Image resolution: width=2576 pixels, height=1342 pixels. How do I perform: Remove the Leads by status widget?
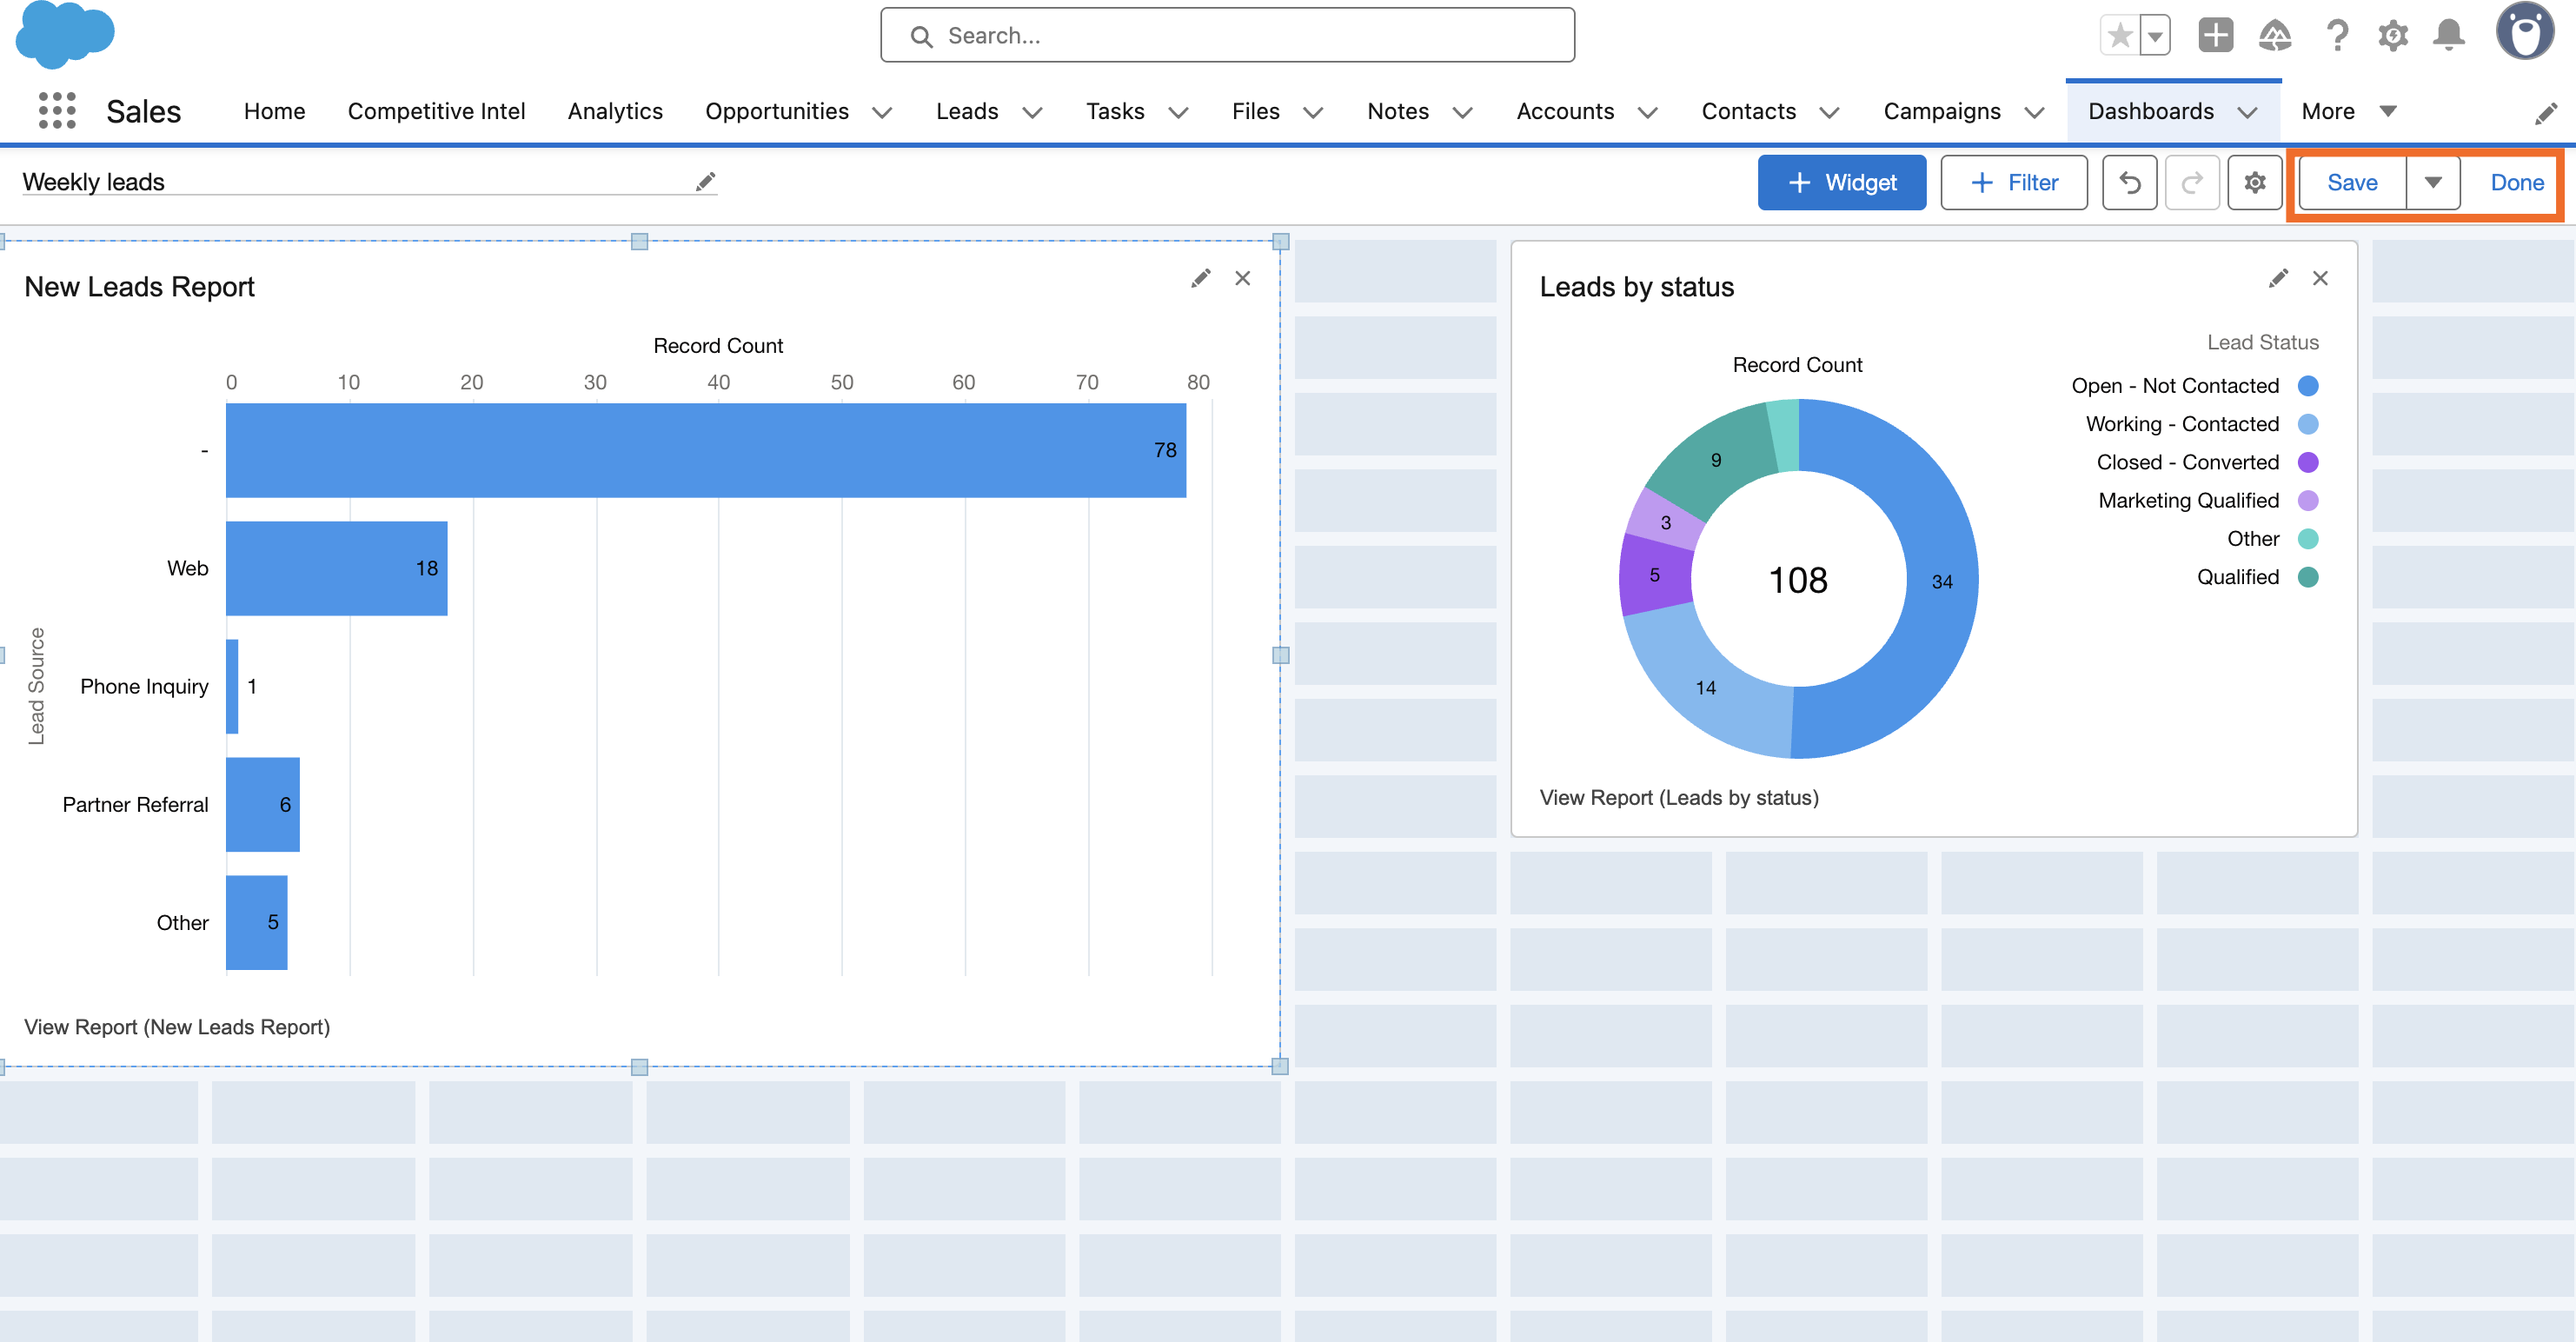pos(2320,279)
